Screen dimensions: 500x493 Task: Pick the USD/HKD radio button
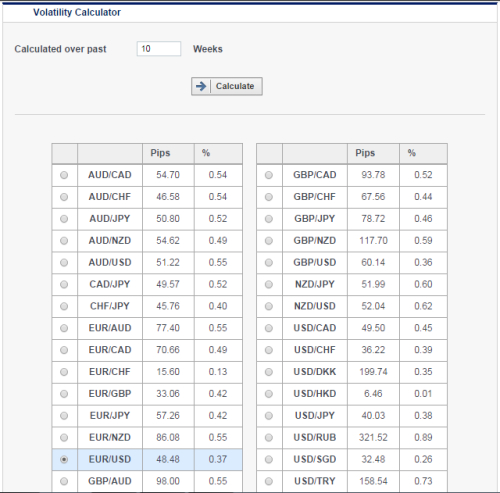click(x=269, y=394)
